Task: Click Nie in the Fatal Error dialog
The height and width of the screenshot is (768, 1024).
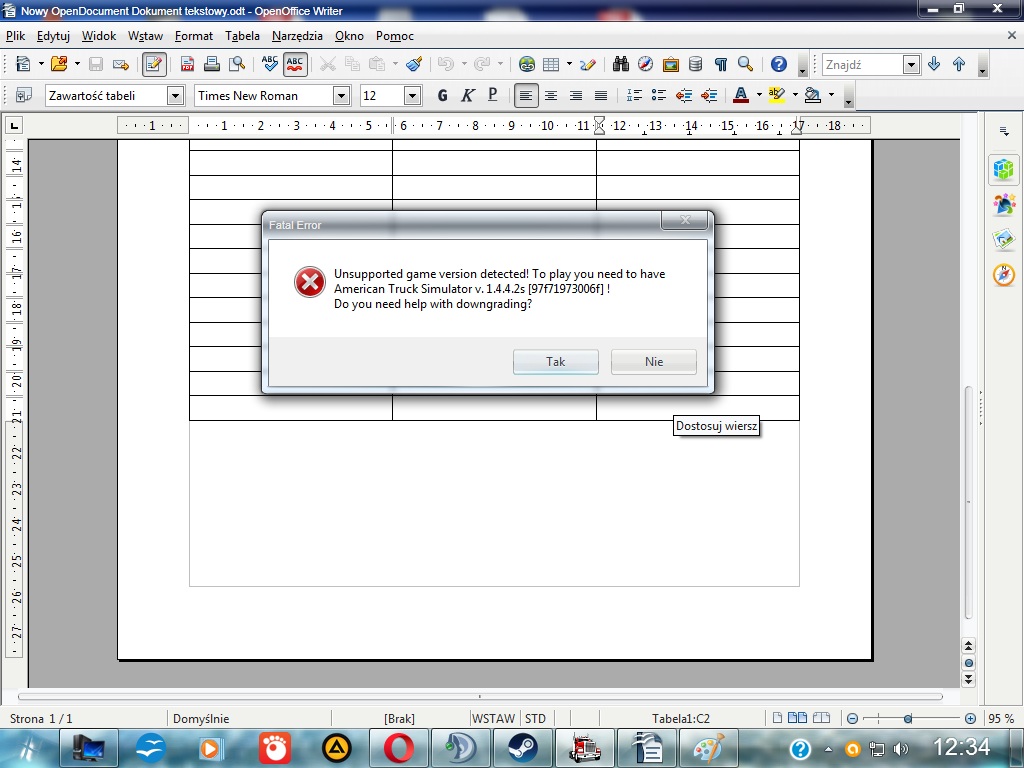Action: [x=653, y=361]
